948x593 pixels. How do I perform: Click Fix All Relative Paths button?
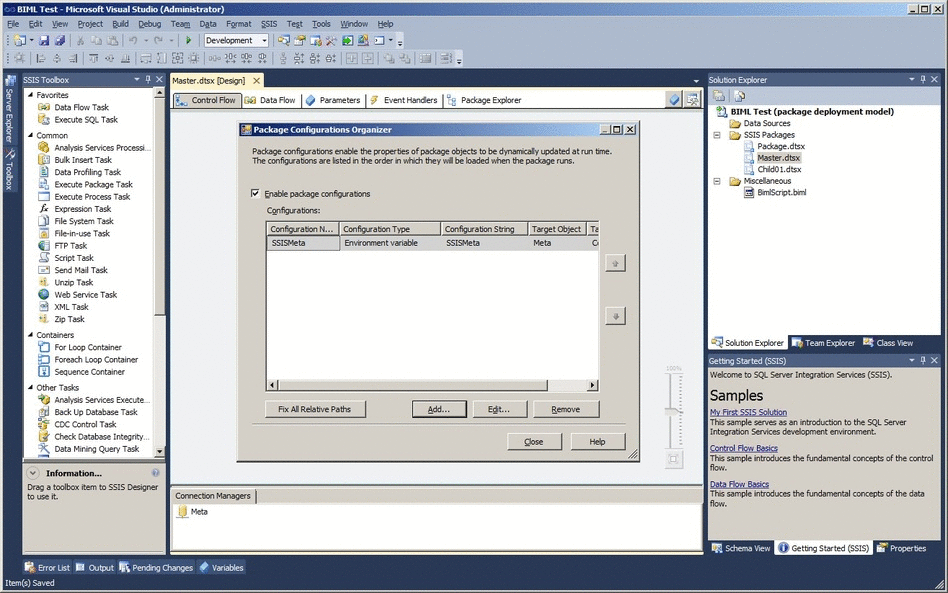pos(315,409)
